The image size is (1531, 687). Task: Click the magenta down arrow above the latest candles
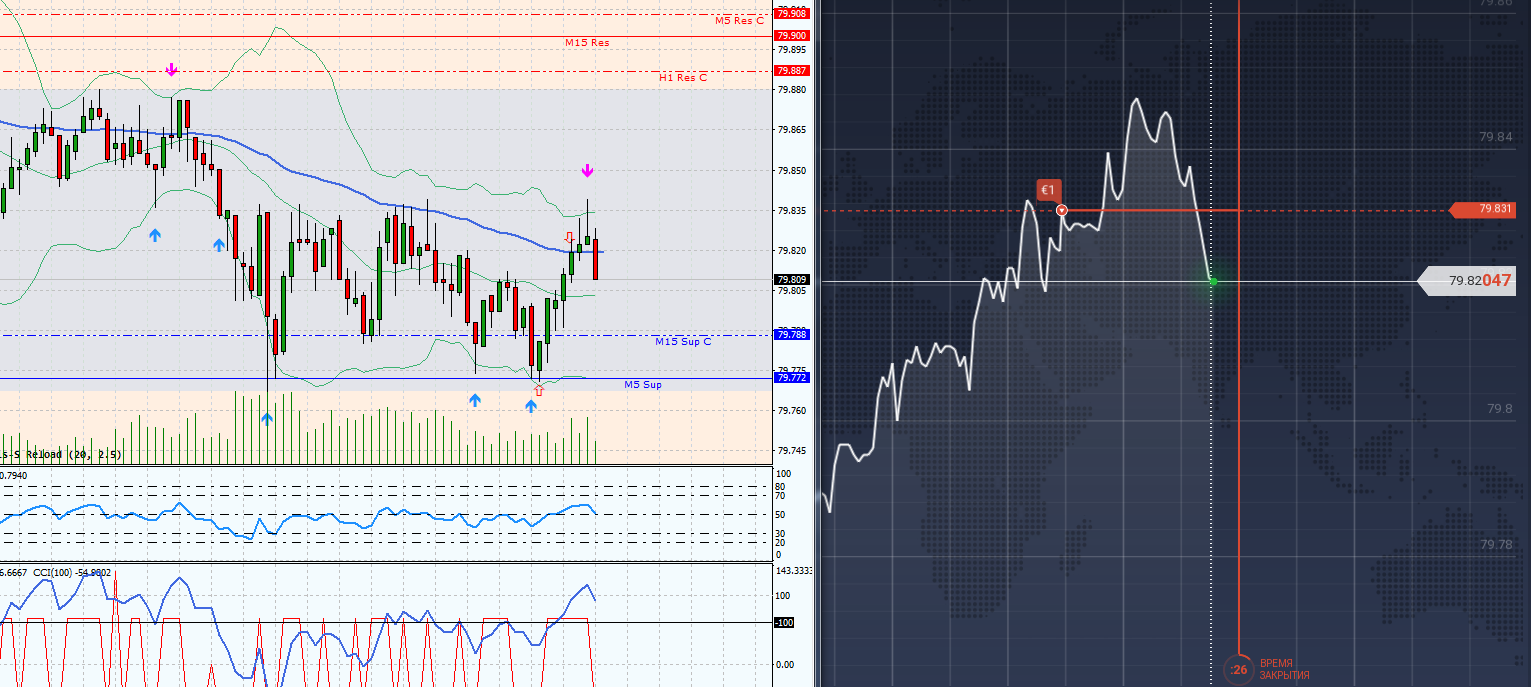(x=587, y=171)
